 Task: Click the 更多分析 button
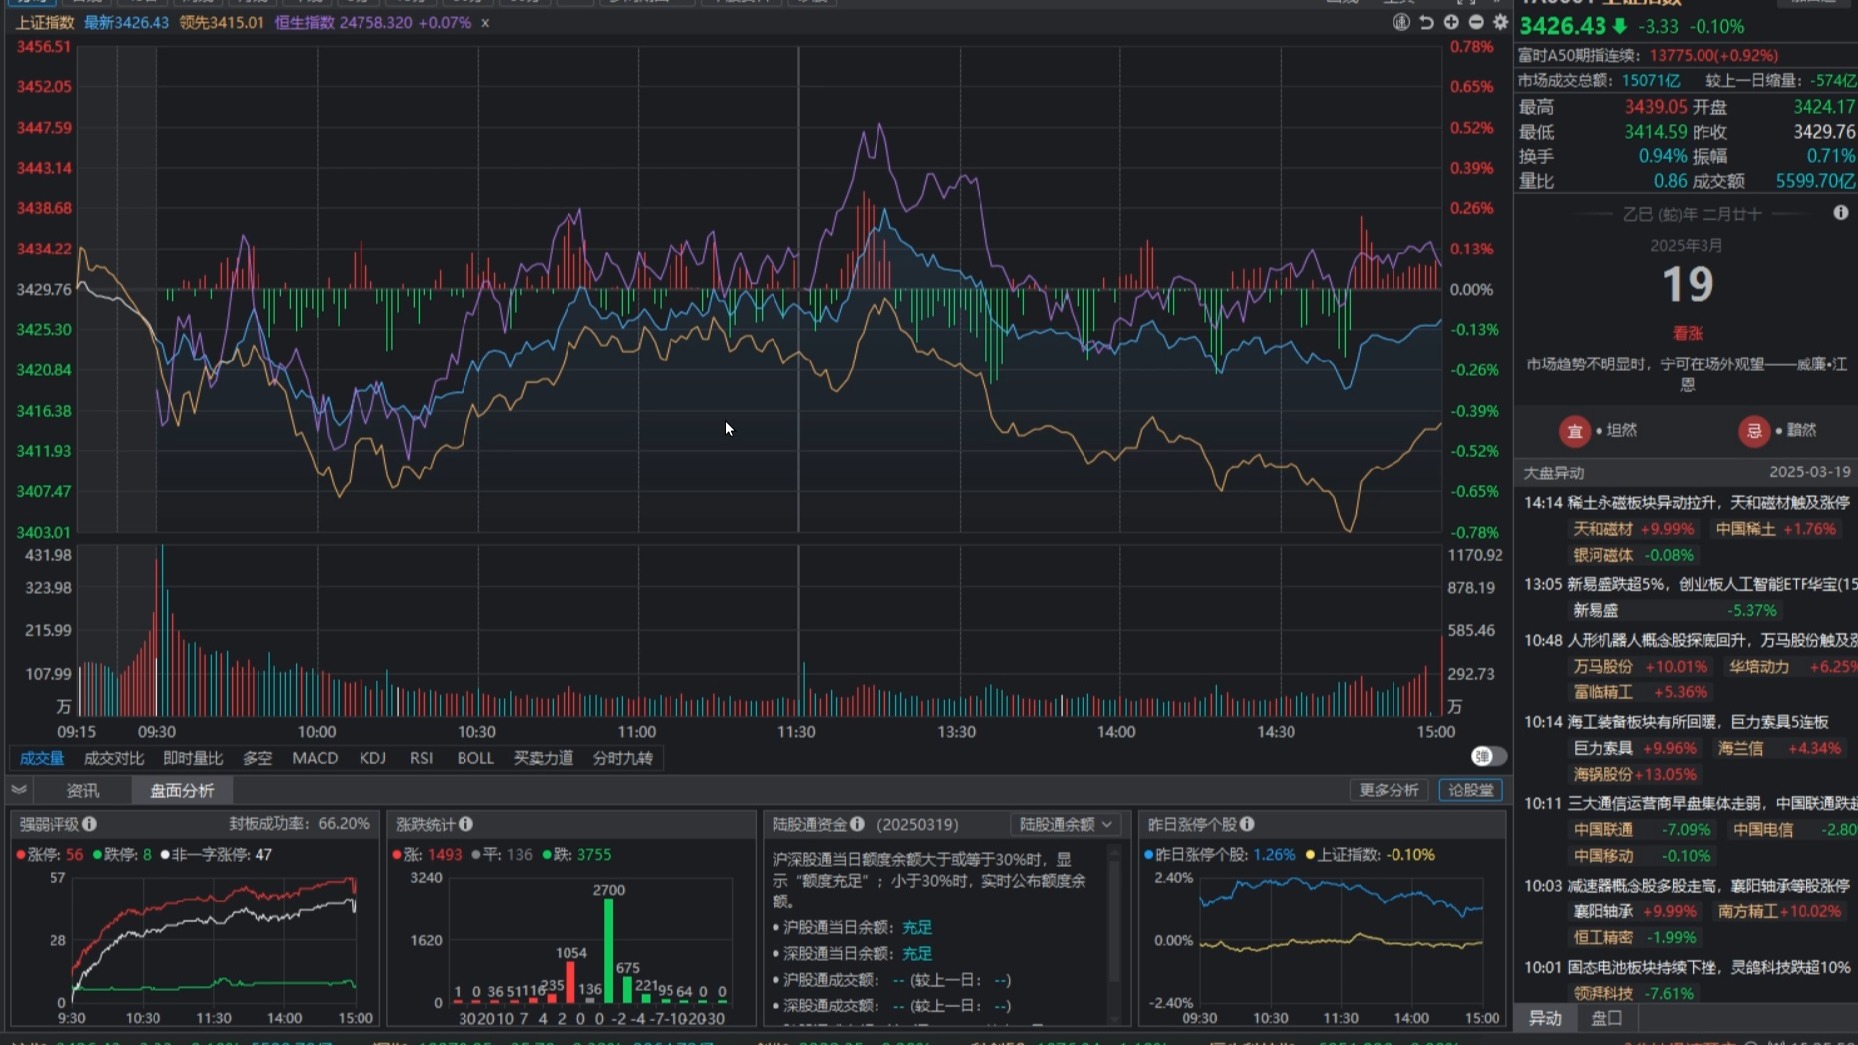(x=1388, y=790)
